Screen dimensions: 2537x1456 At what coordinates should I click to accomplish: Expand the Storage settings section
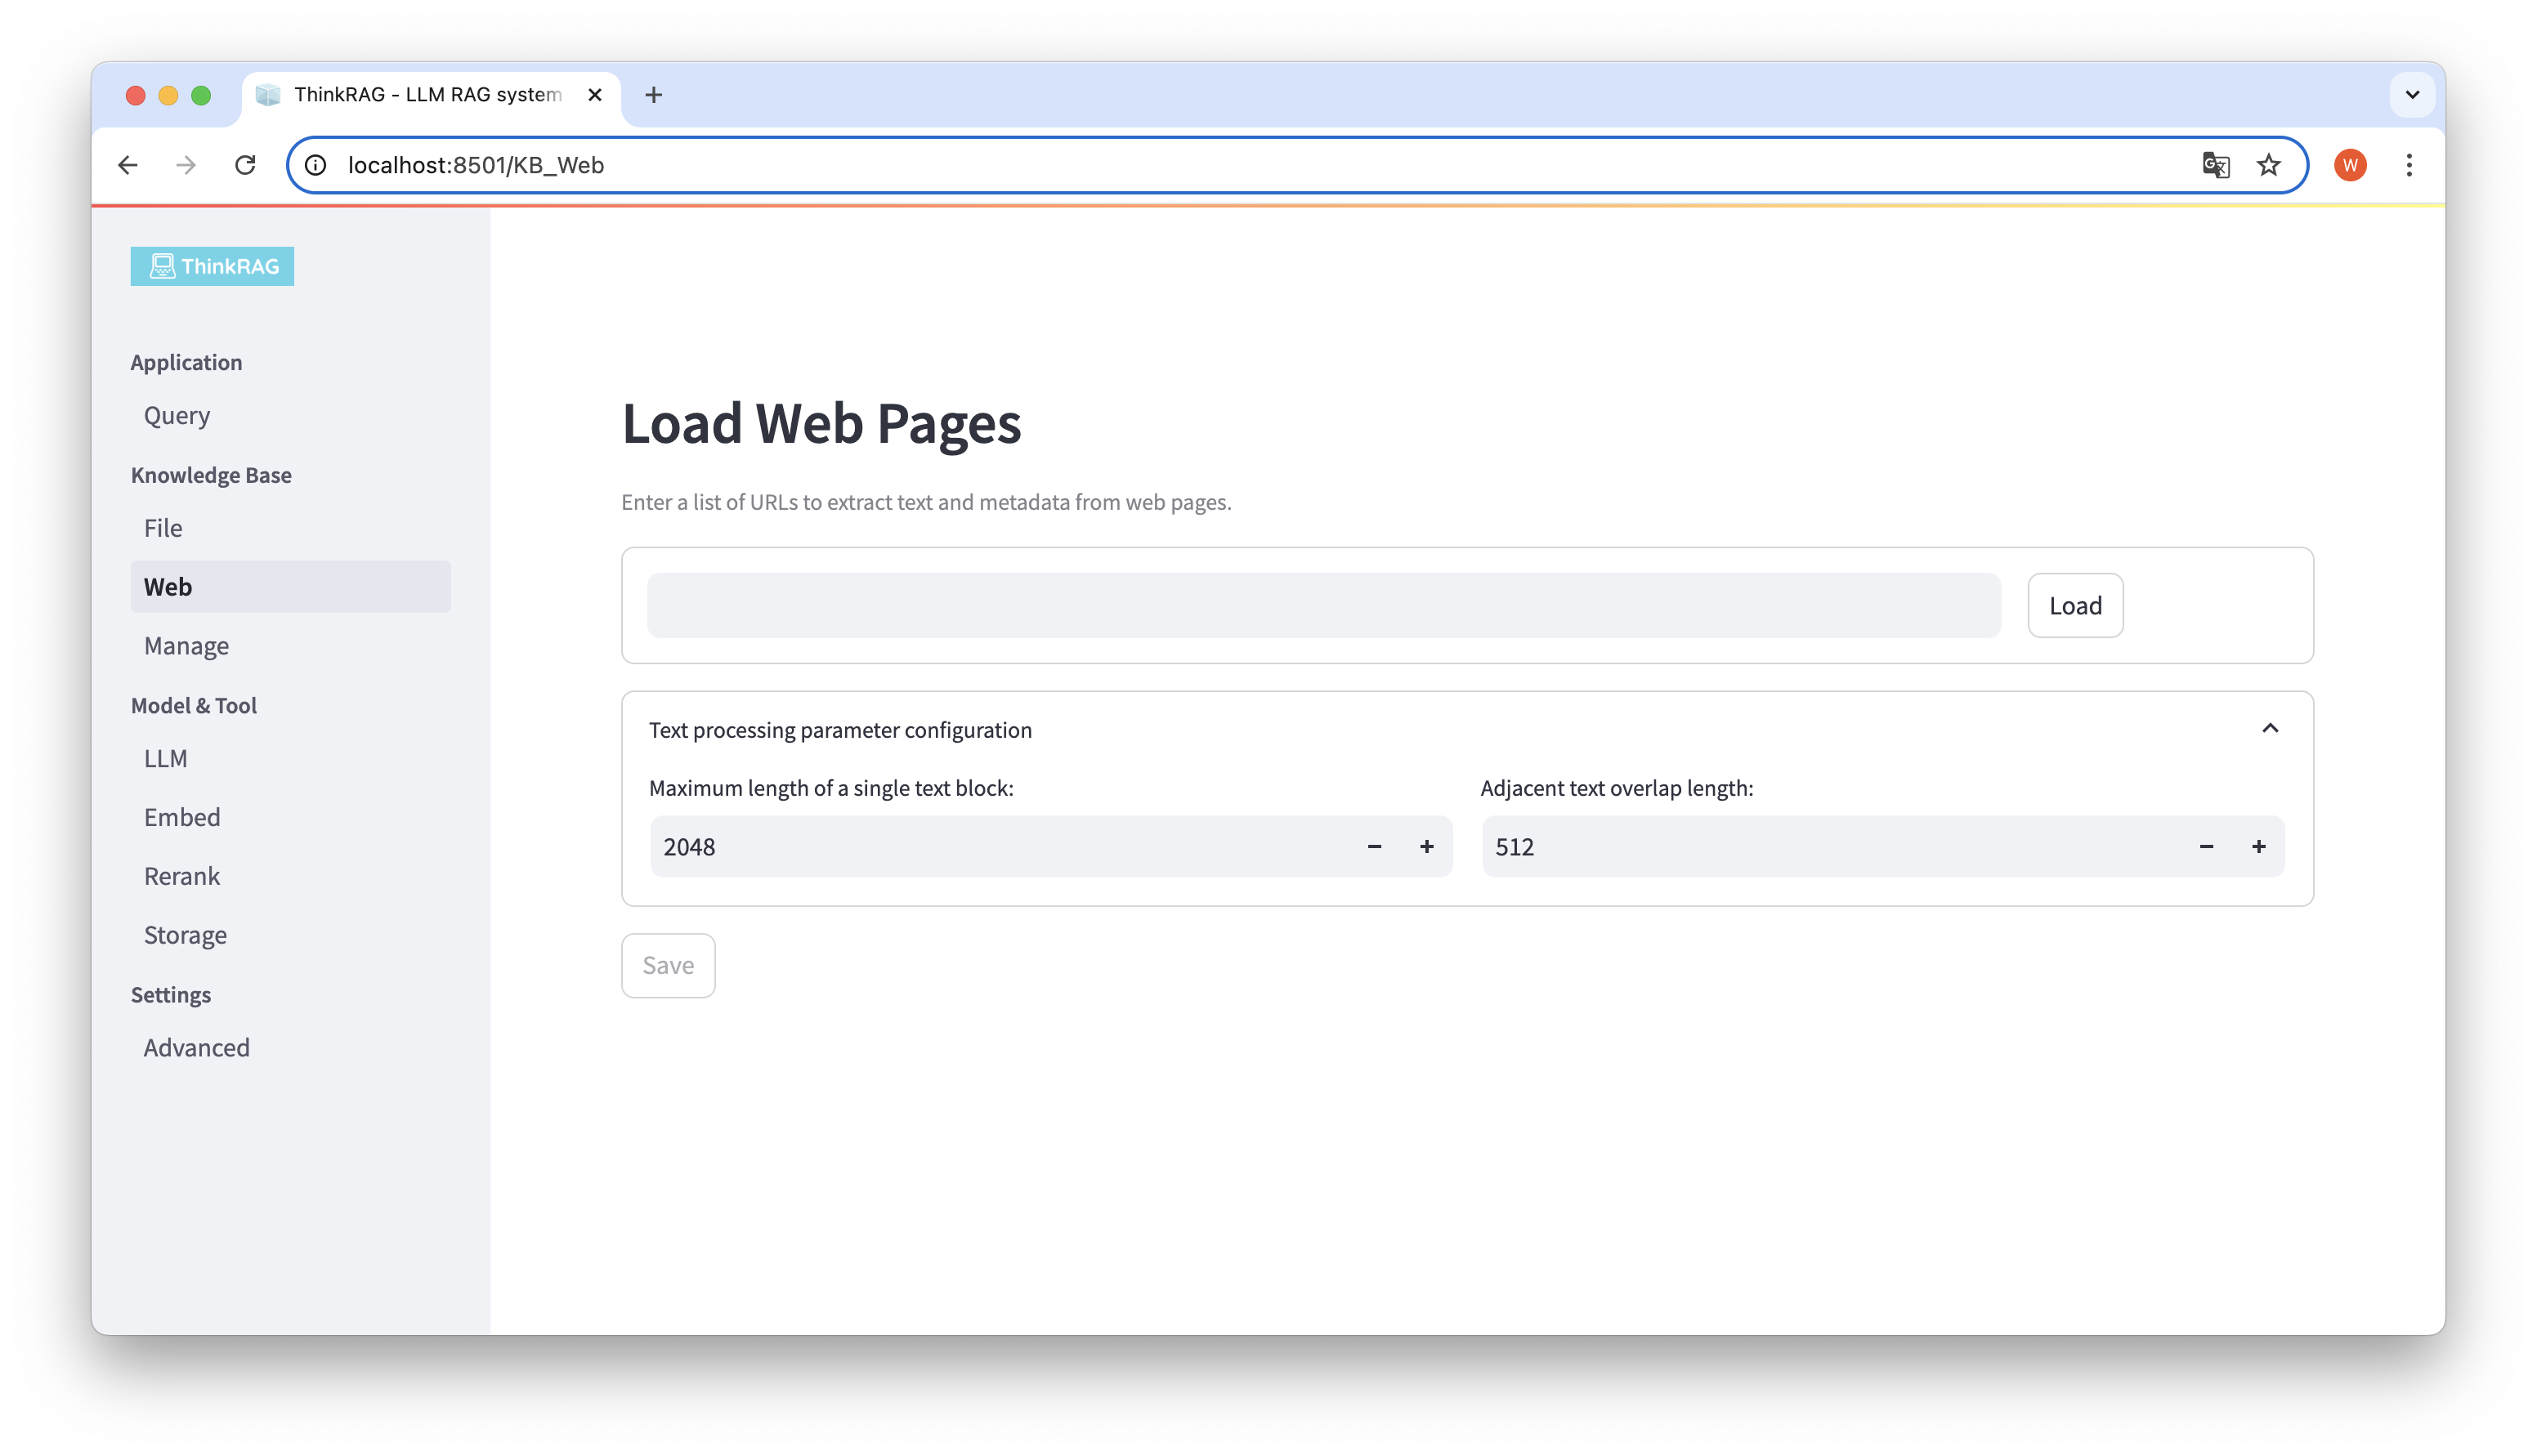click(185, 936)
